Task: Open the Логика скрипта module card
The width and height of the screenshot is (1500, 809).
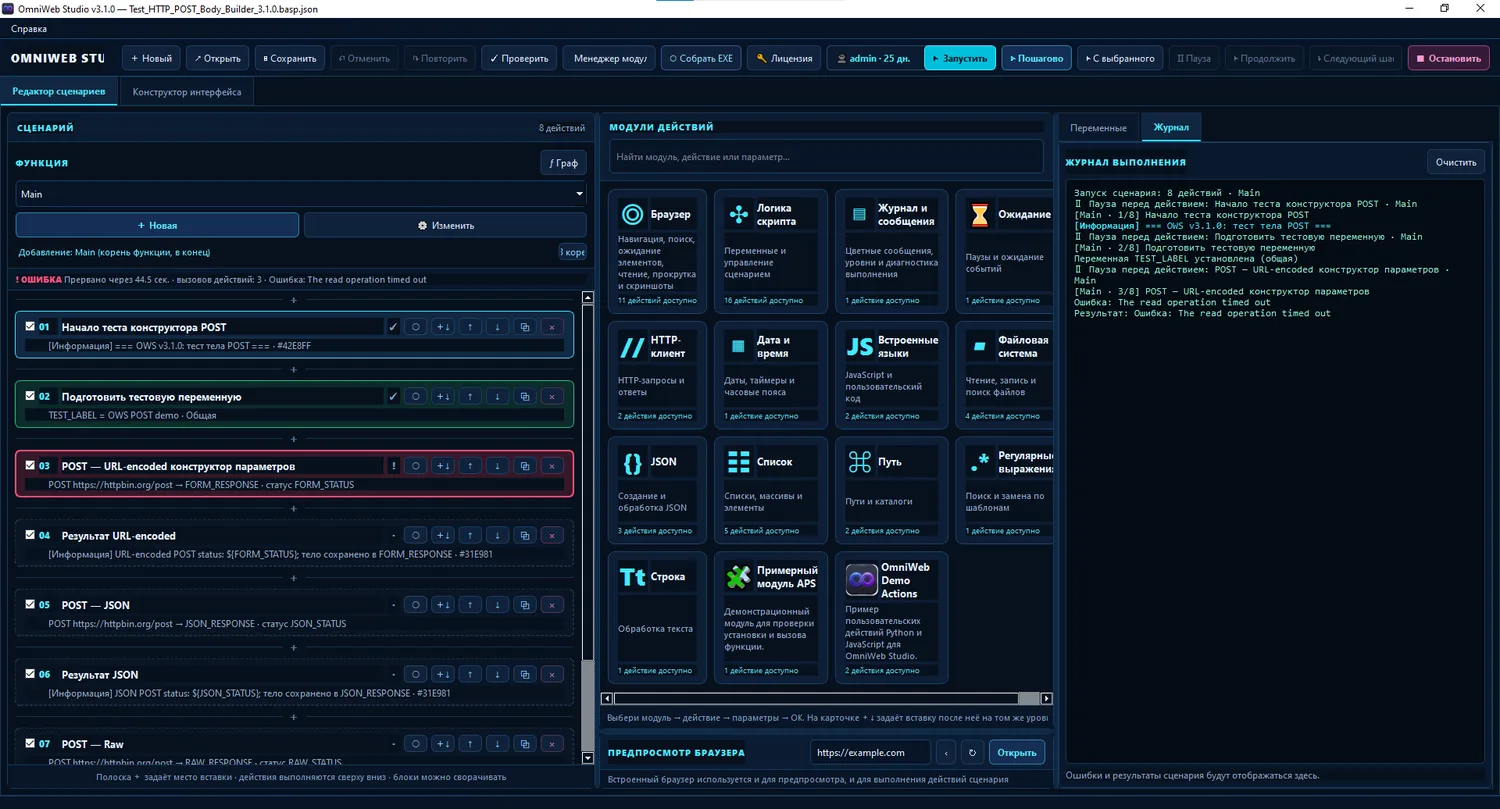Action: pyautogui.click(x=770, y=251)
